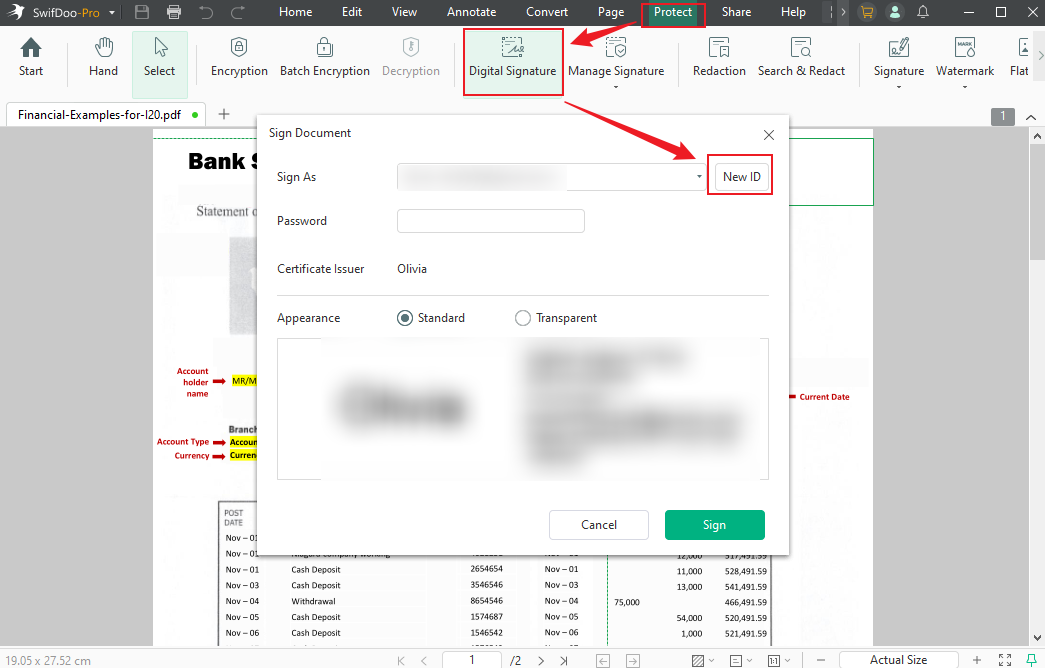This screenshot has height=668, width=1045.
Task: Click the New ID button
Action: [740, 175]
